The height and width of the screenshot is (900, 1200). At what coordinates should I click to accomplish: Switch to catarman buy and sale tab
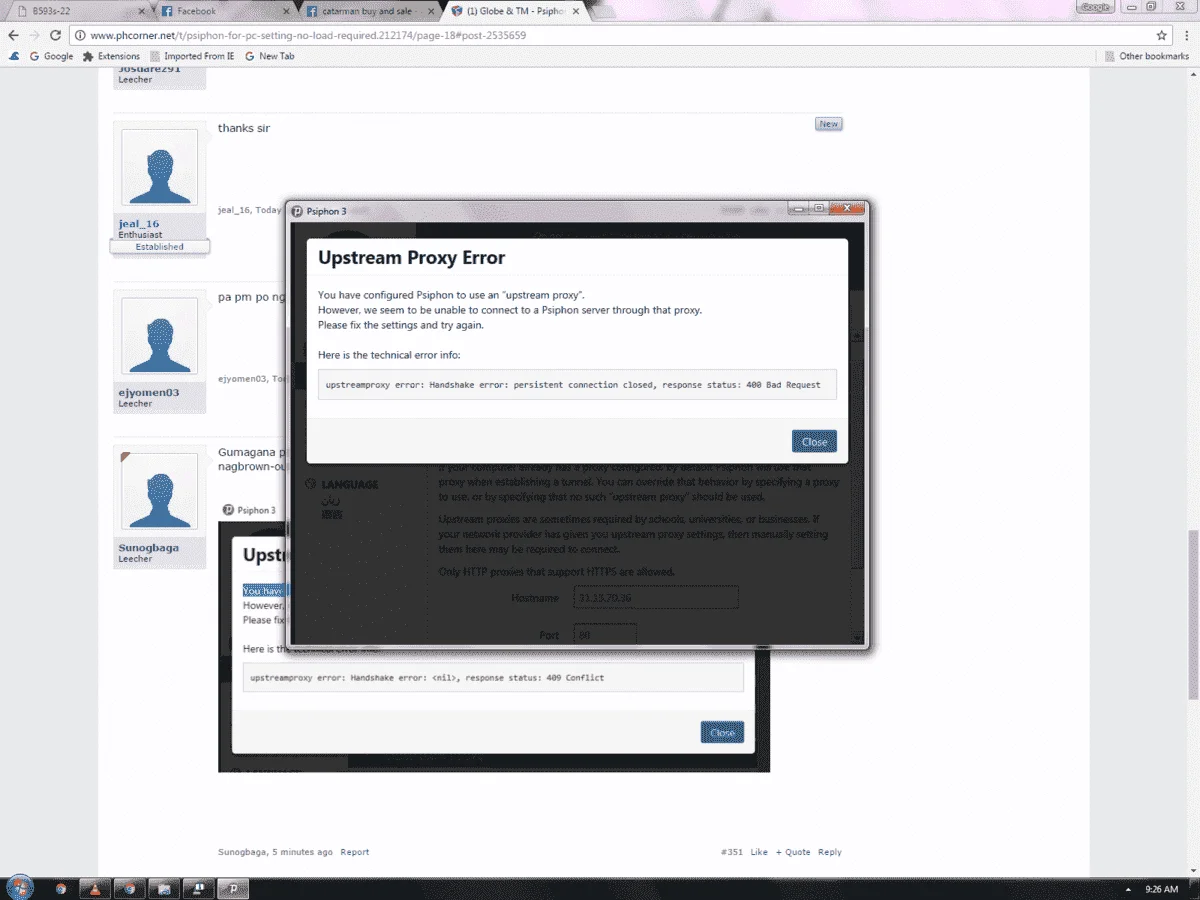point(370,11)
